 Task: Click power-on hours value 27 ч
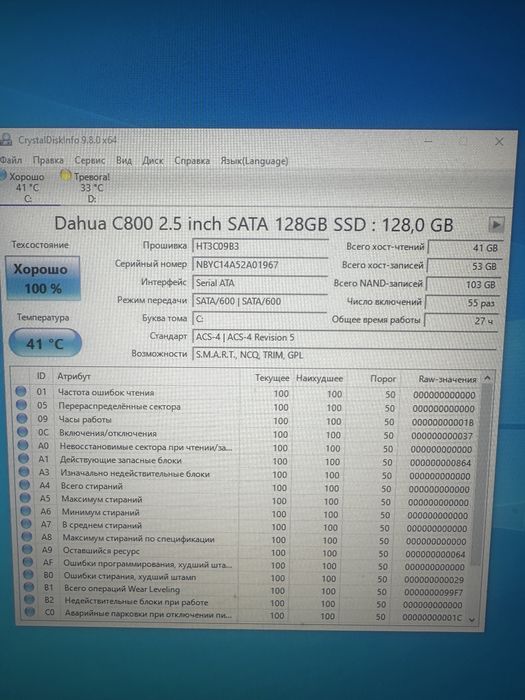(461, 321)
